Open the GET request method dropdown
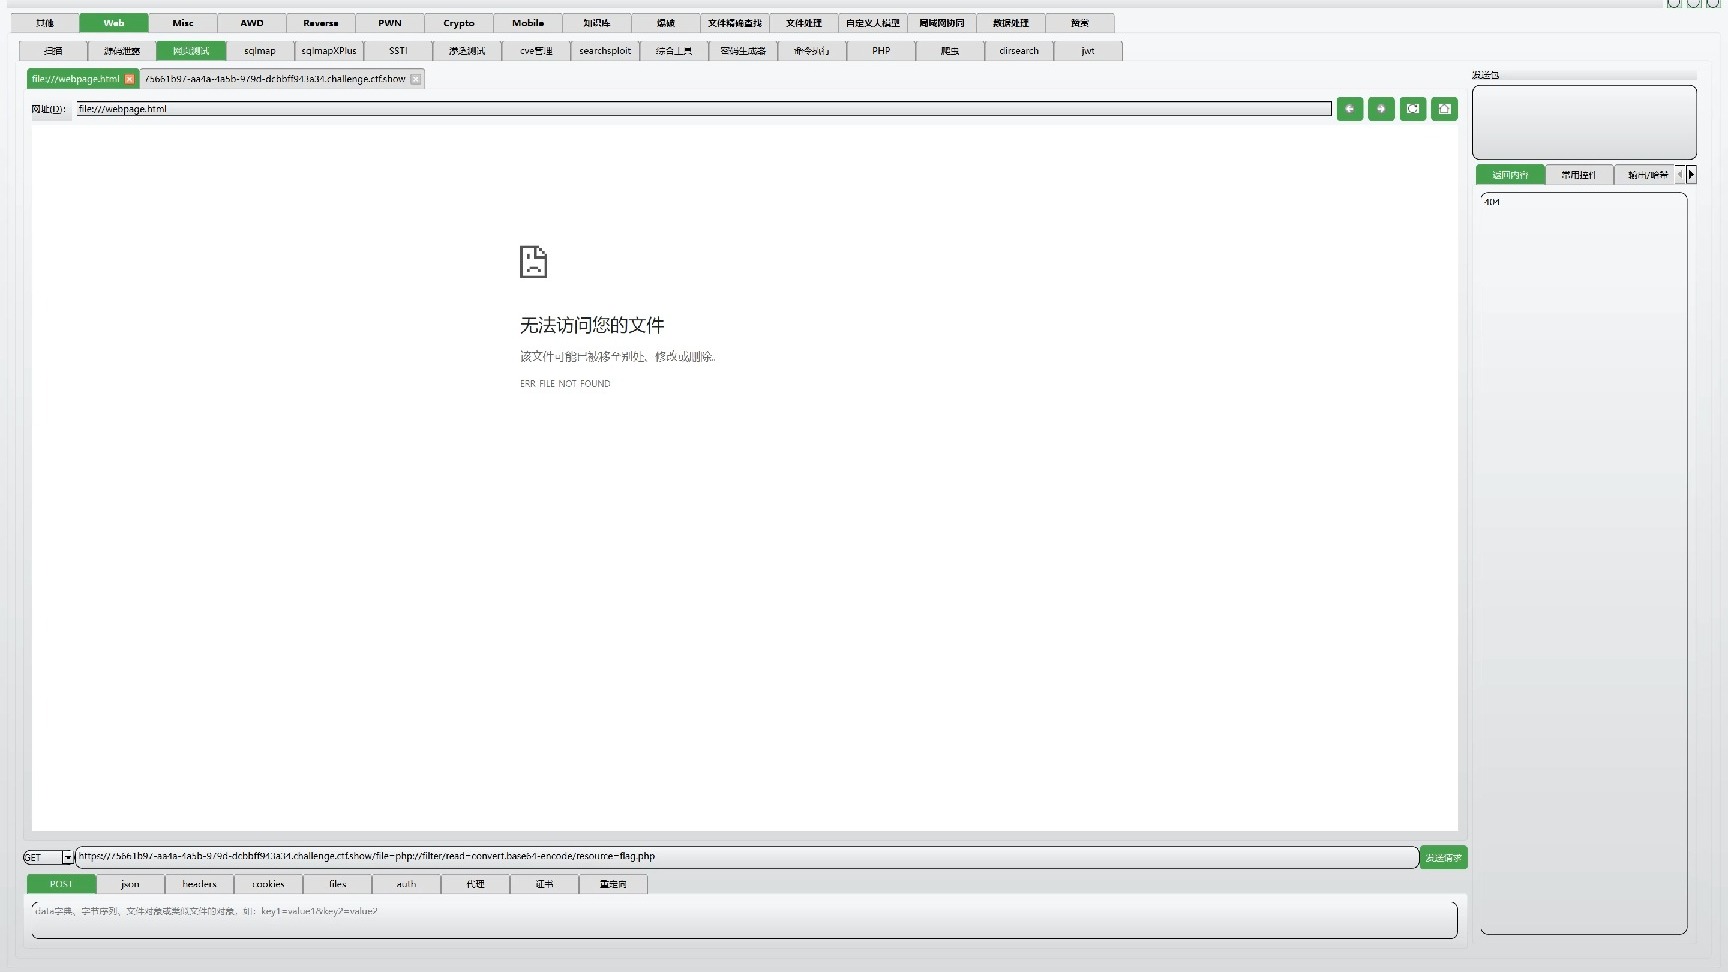1728x972 pixels. pyautogui.click(x=67, y=858)
